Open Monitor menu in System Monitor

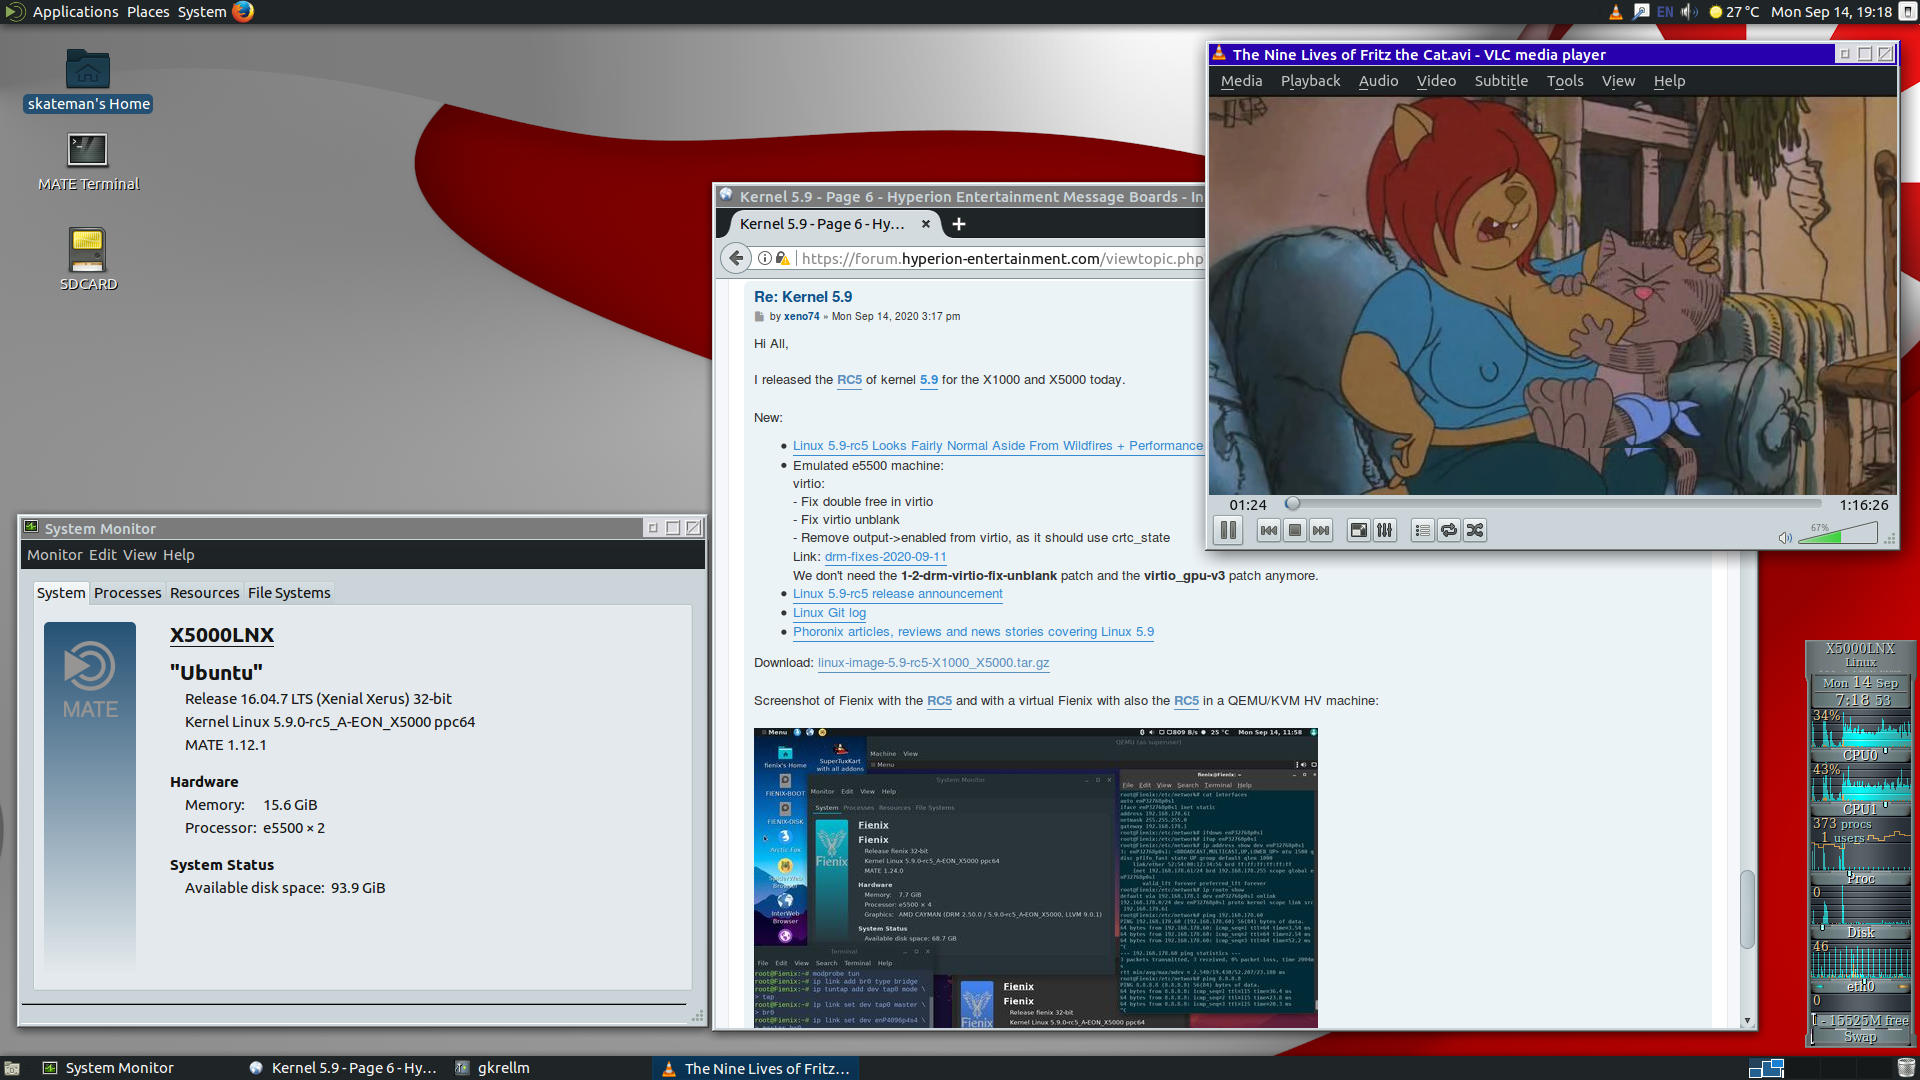55,555
